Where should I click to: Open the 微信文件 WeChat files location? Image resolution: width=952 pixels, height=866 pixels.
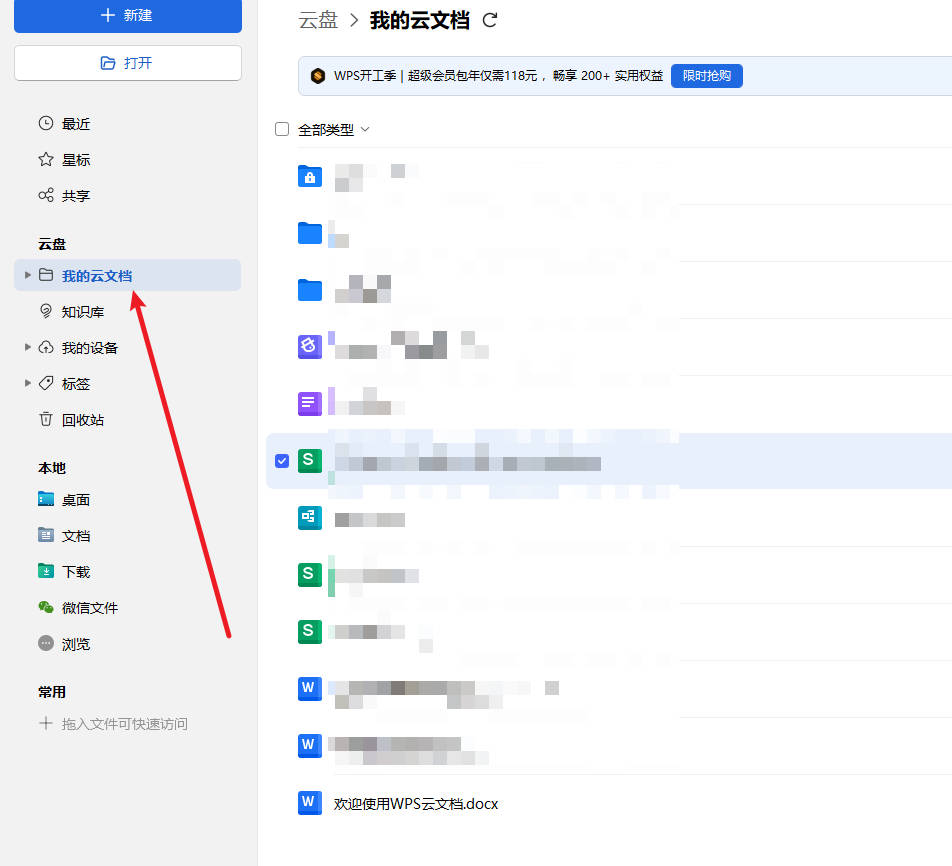(x=89, y=608)
